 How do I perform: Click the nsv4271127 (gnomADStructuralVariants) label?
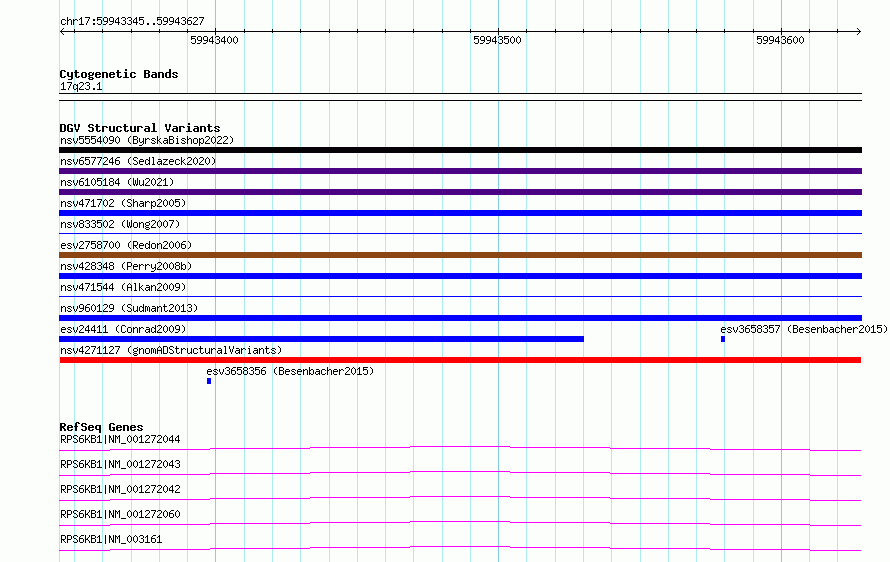click(x=171, y=350)
